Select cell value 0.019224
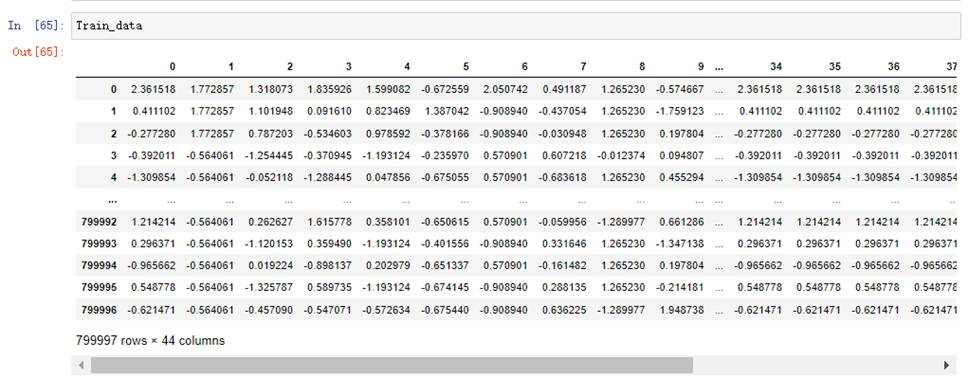 (x=271, y=266)
